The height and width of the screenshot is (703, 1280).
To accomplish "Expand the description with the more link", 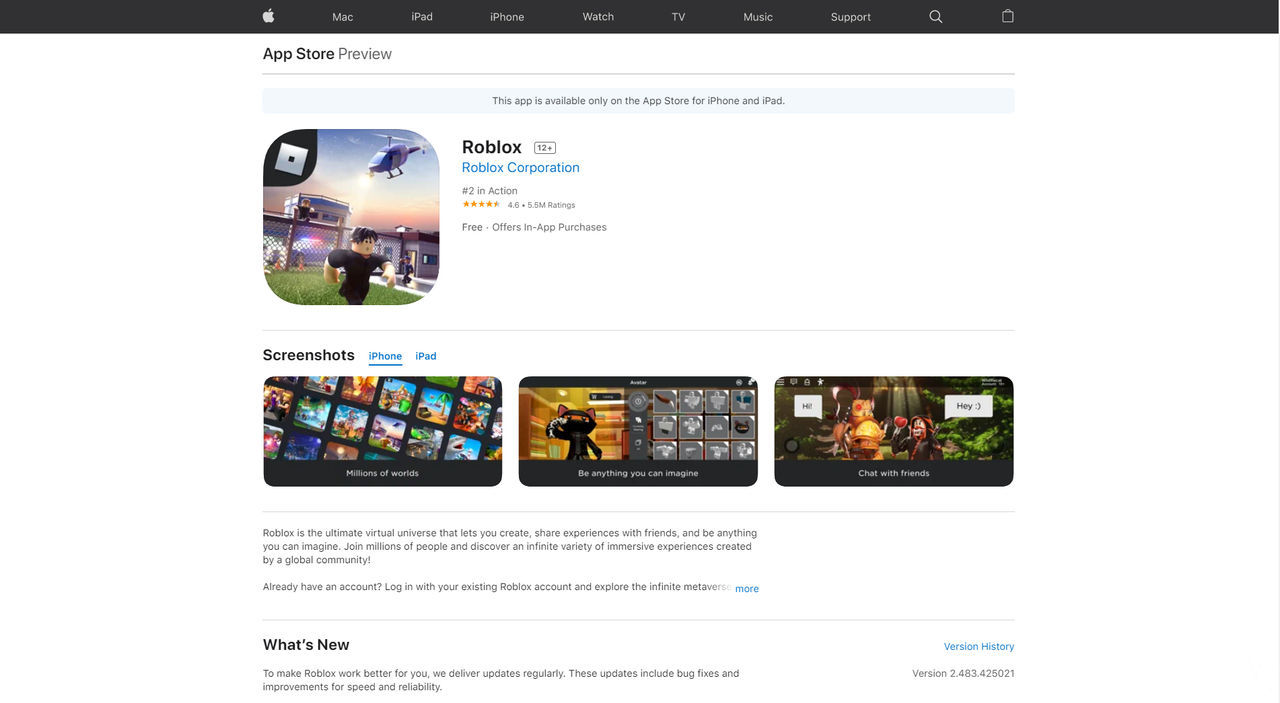I will [747, 589].
